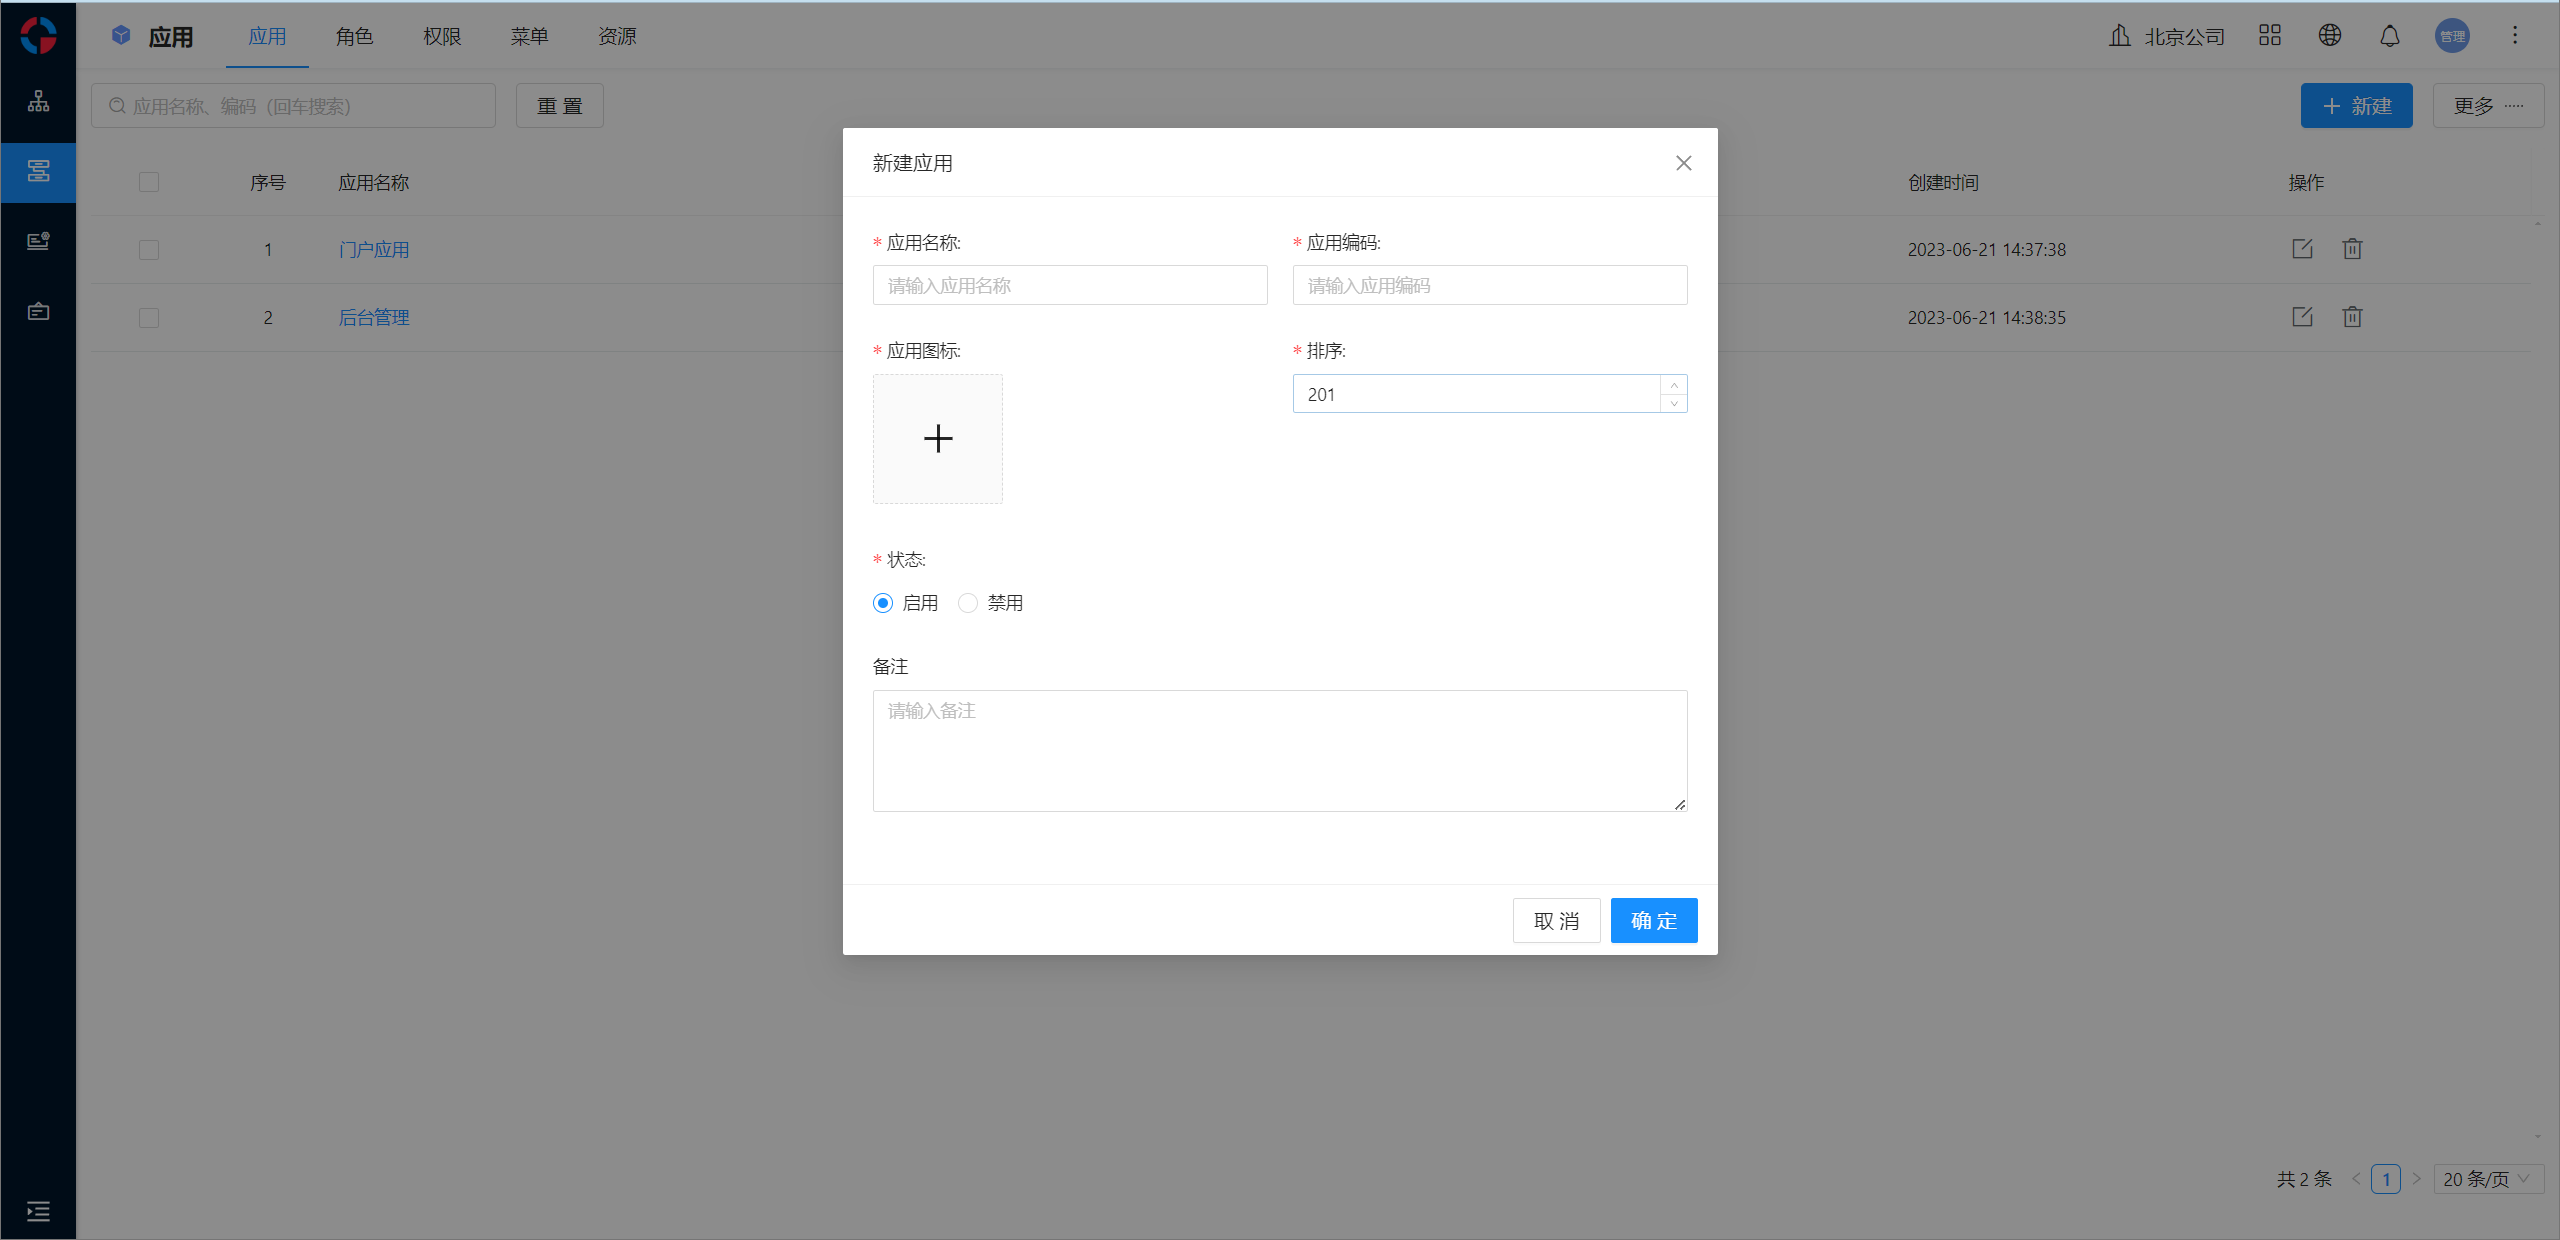2560x1240 pixels.
Task: Click the 取消 button
Action: click(x=1556, y=921)
